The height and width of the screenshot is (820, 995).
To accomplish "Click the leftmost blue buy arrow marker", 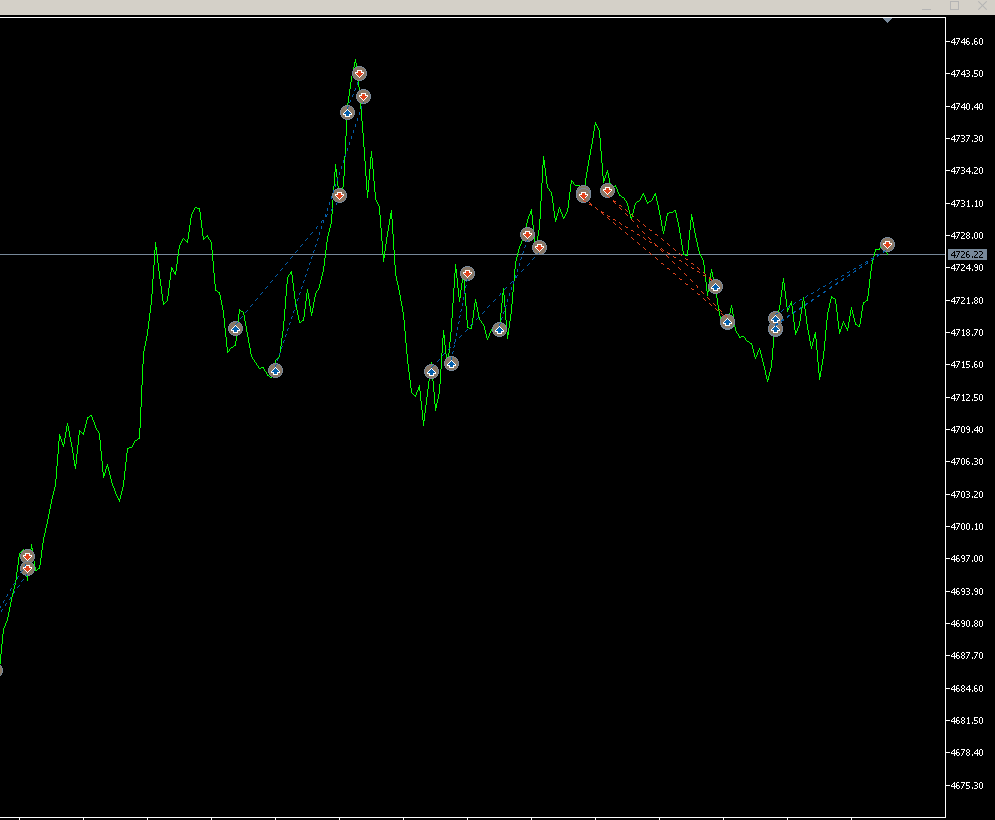I will [x=235, y=328].
